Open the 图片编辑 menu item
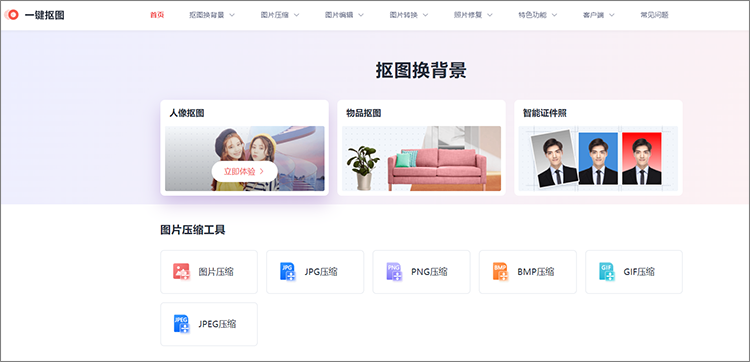The width and height of the screenshot is (750, 362). point(339,15)
